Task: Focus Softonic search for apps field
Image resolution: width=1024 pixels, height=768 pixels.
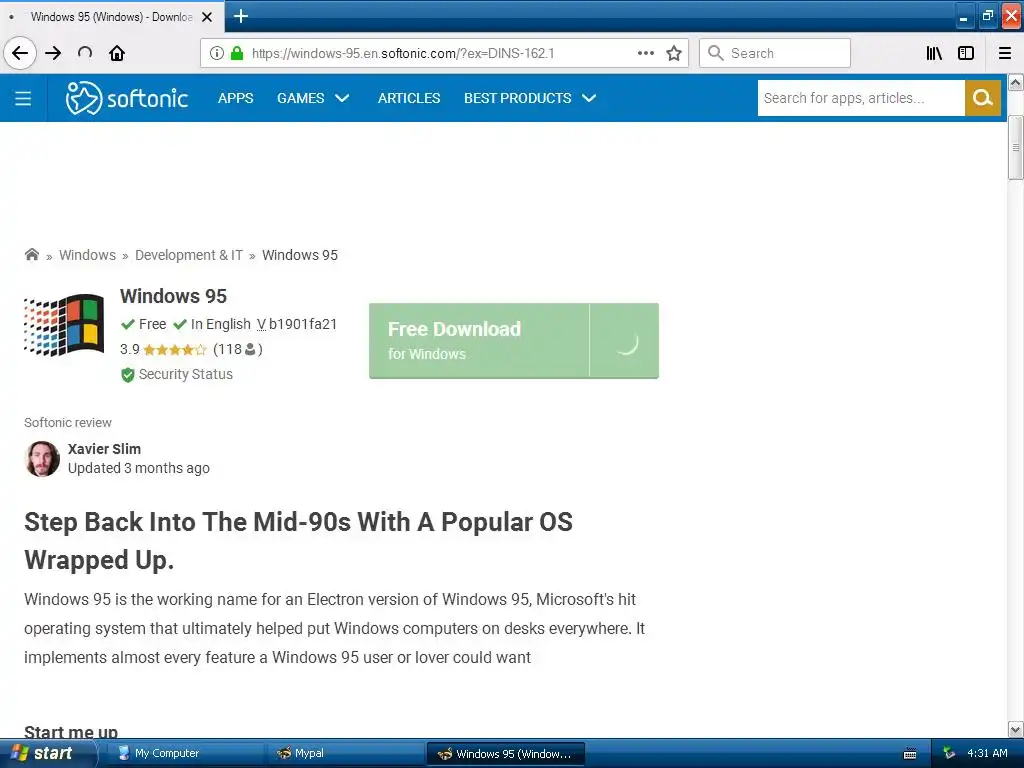Action: click(861, 98)
